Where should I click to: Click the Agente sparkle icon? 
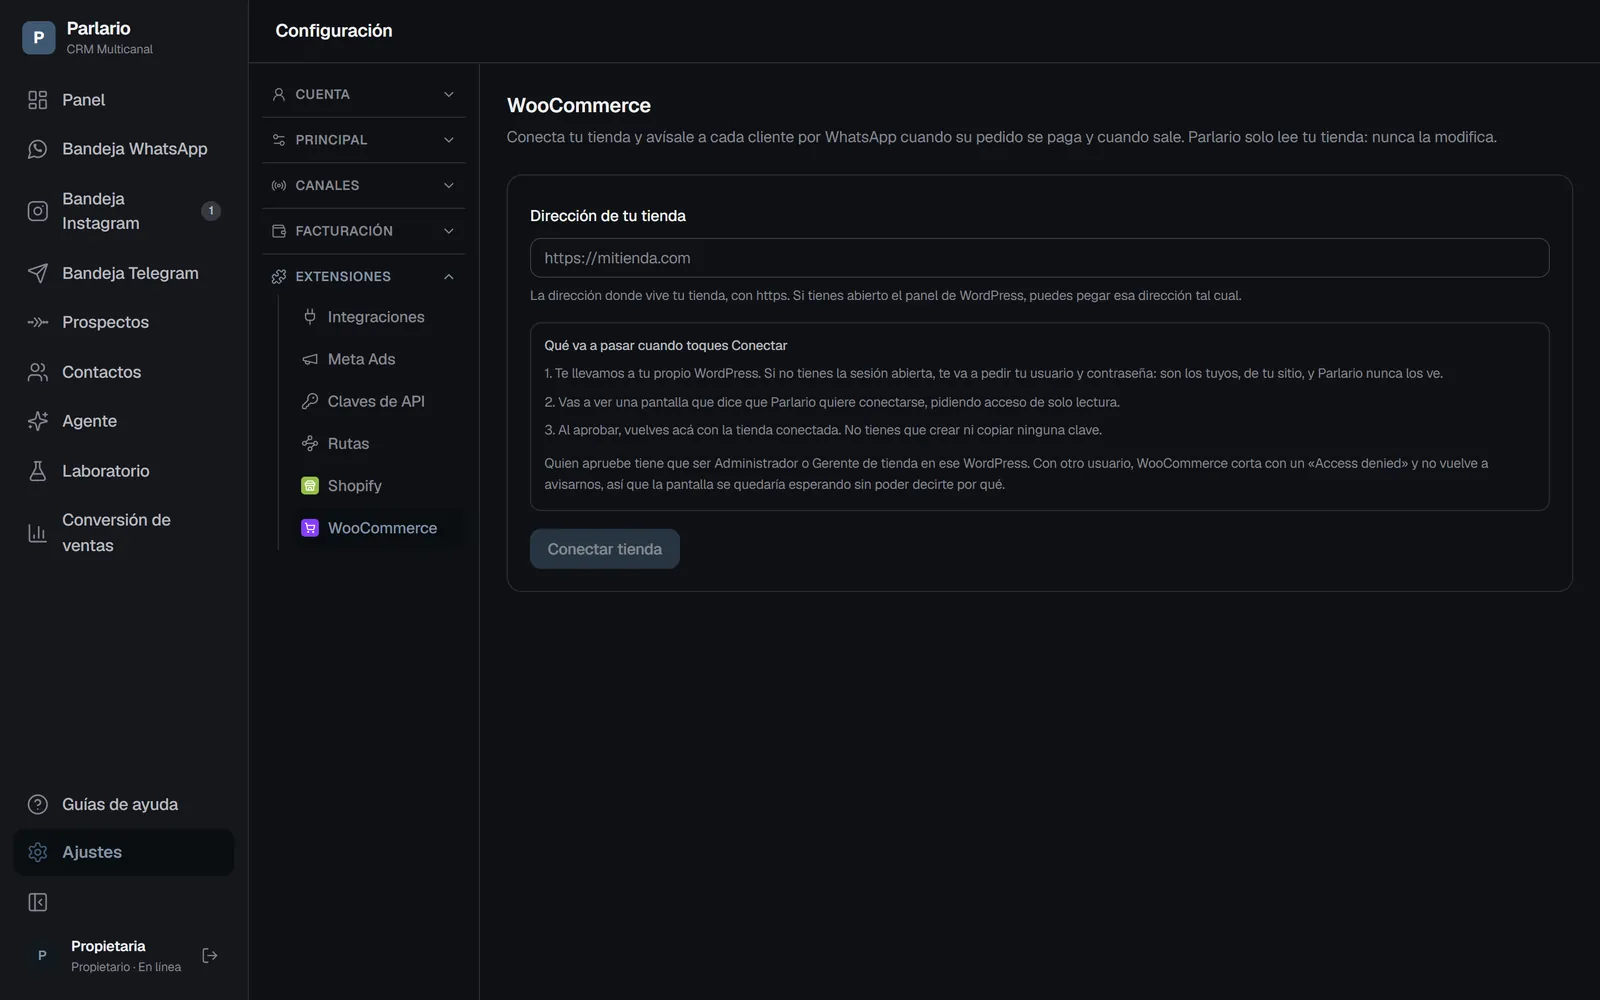[38, 421]
